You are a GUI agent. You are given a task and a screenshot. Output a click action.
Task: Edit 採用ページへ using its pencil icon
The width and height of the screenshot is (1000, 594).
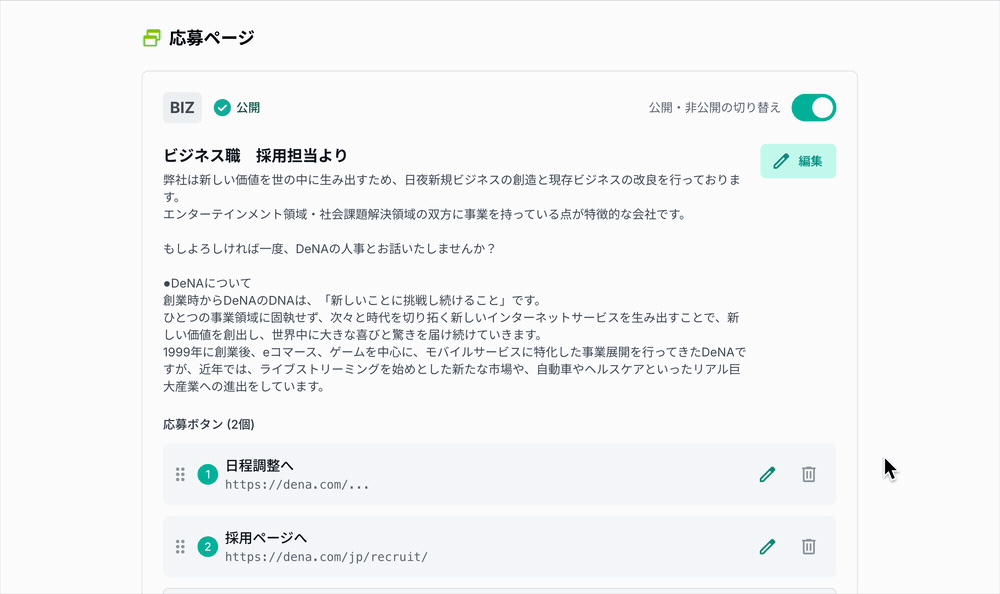tap(767, 547)
